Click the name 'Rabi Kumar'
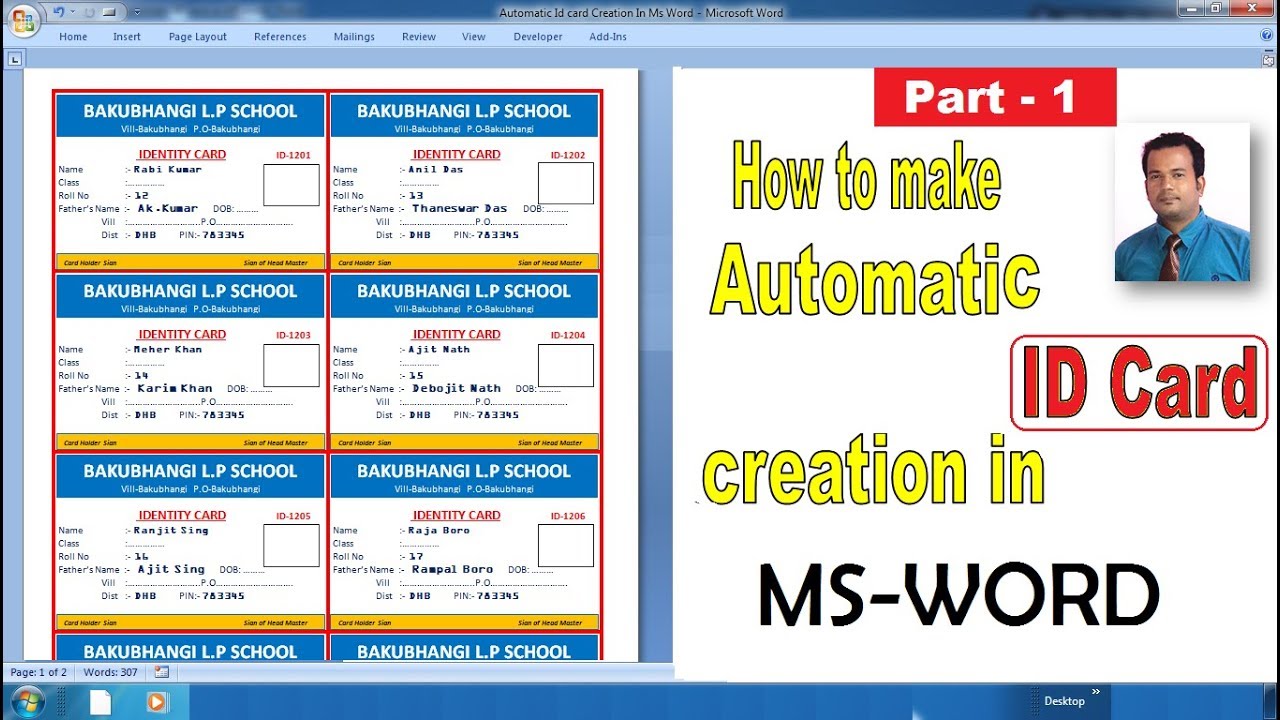The height and width of the screenshot is (720, 1280). pyautogui.click(x=168, y=169)
